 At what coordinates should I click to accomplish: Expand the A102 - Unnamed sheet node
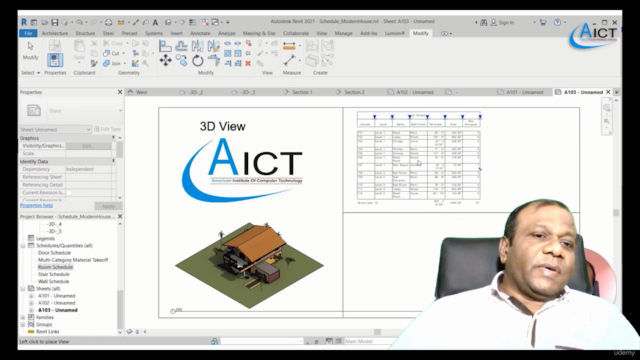pos(31,303)
